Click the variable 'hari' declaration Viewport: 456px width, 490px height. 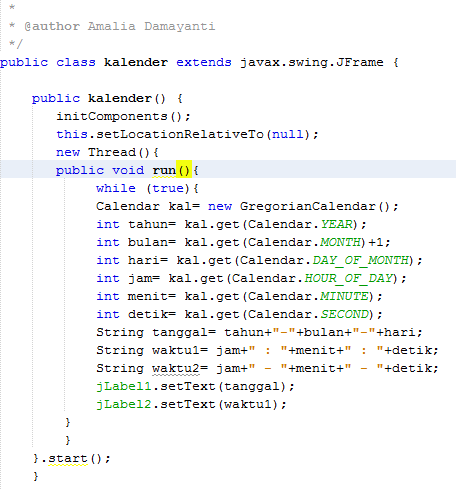[144, 260]
